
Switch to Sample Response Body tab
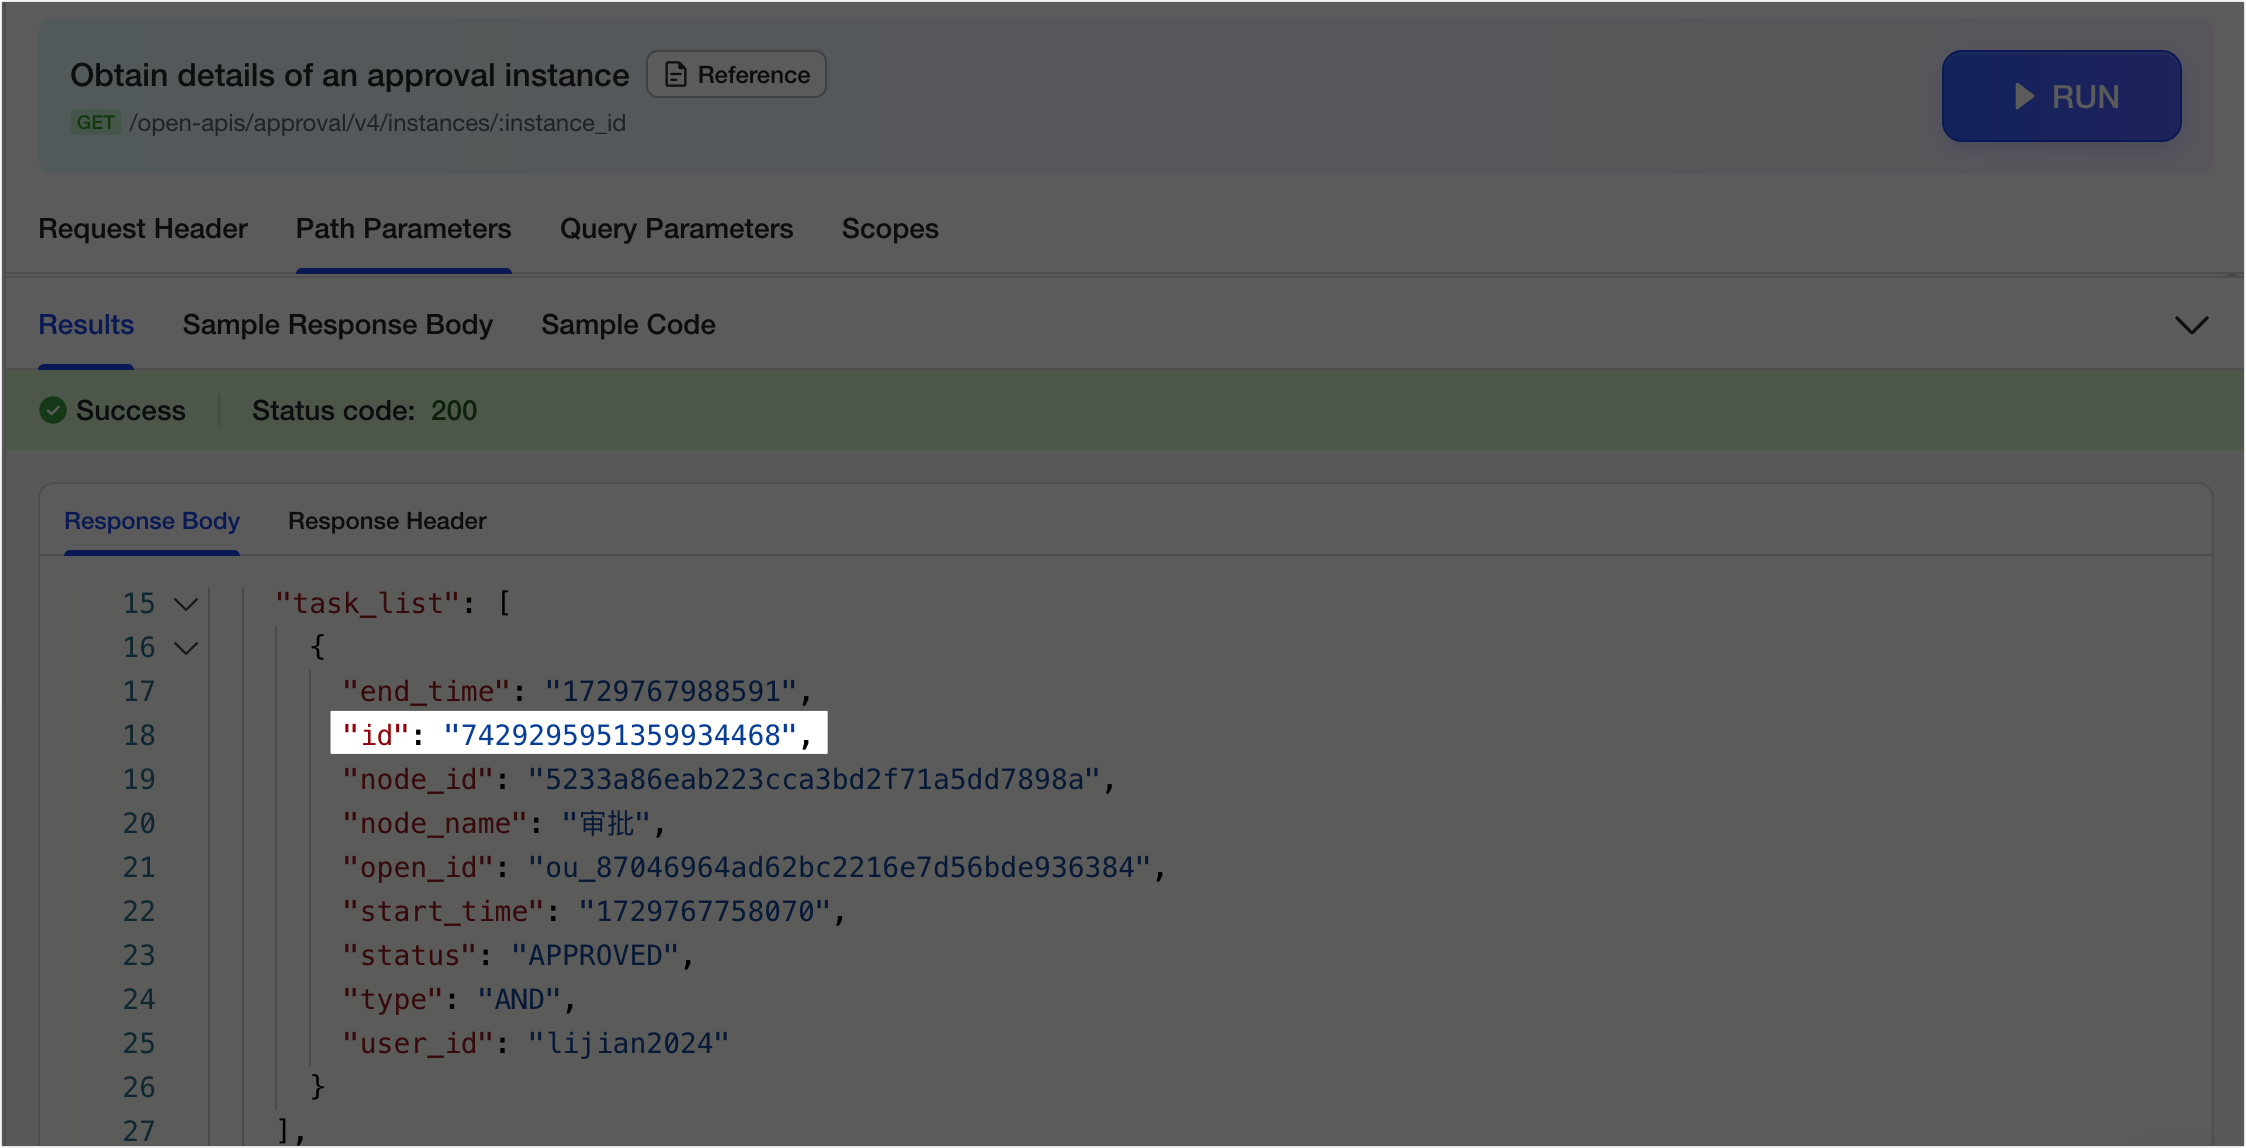point(337,325)
